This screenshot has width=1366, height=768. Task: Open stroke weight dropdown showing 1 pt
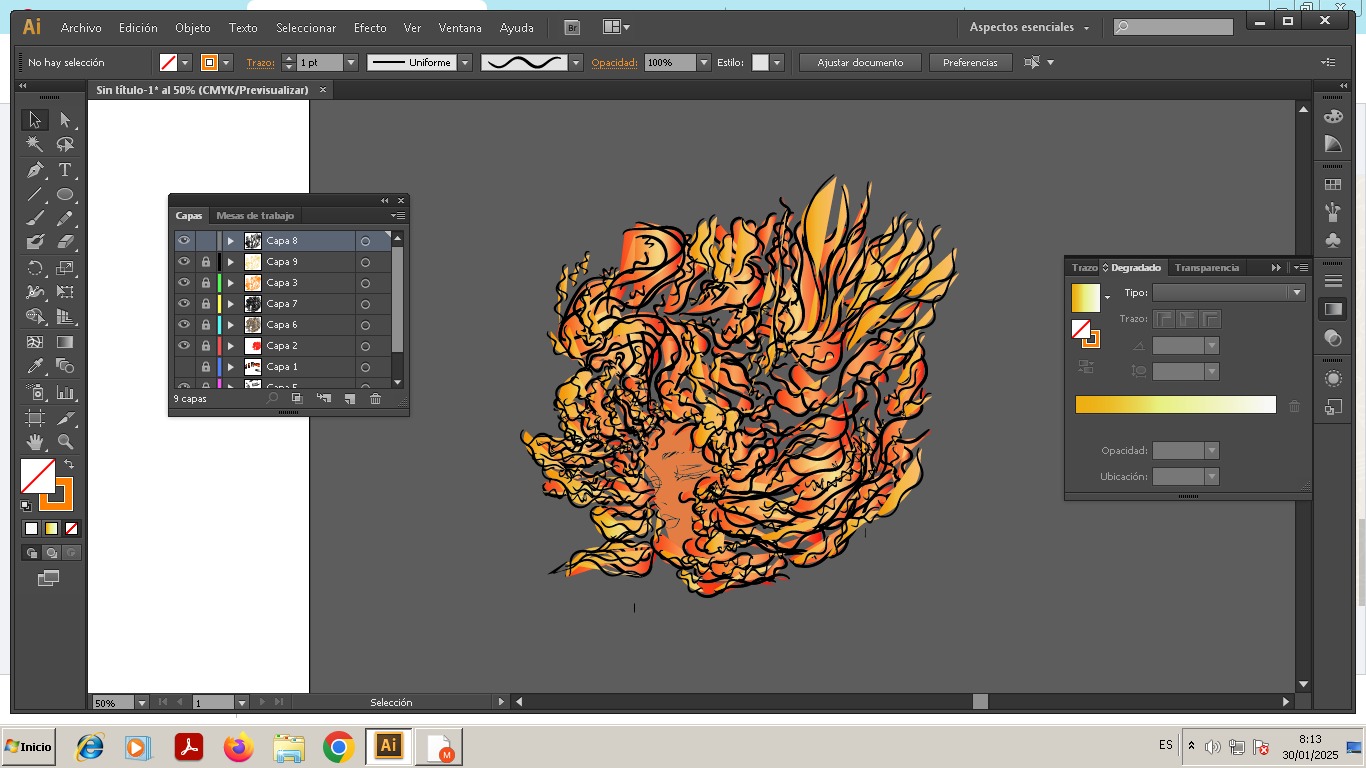coord(350,63)
